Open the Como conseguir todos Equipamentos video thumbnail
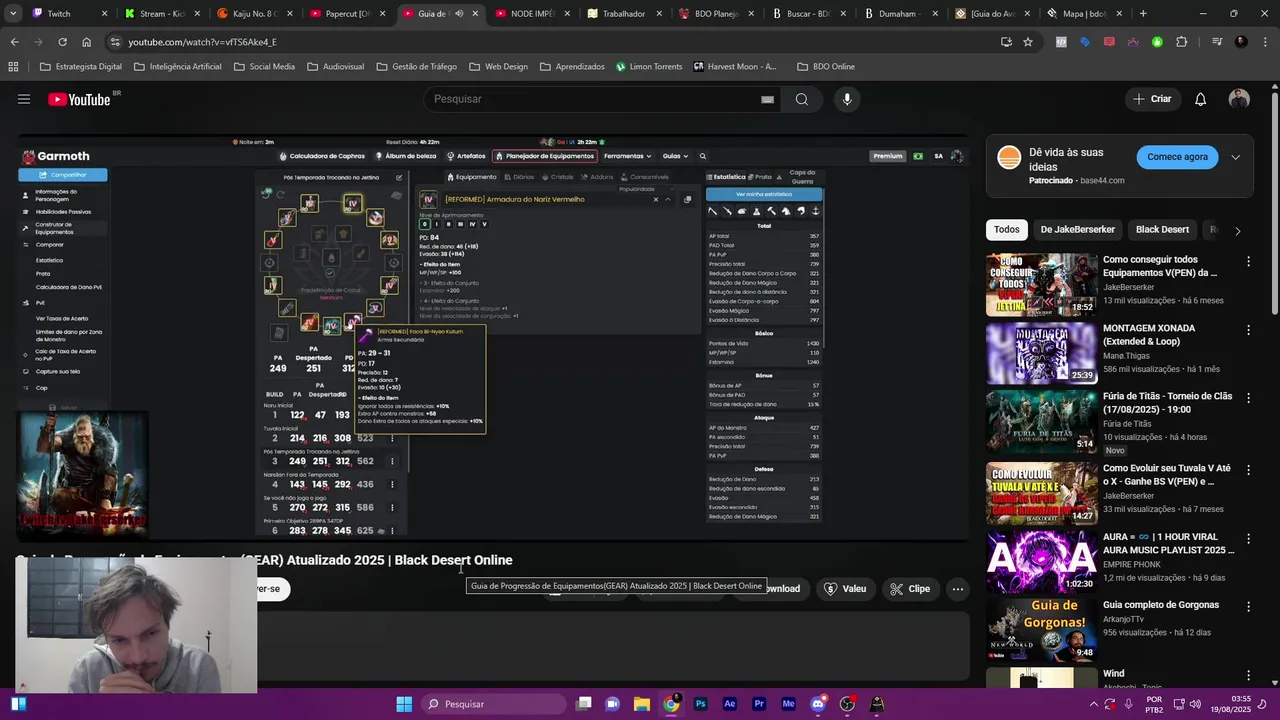 click(1041, 285)
